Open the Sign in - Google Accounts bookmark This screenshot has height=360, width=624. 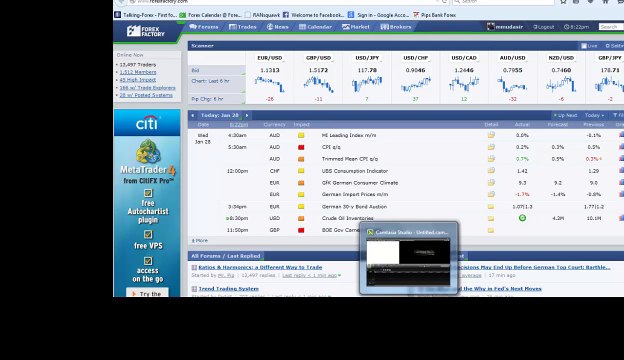point(379,15)
